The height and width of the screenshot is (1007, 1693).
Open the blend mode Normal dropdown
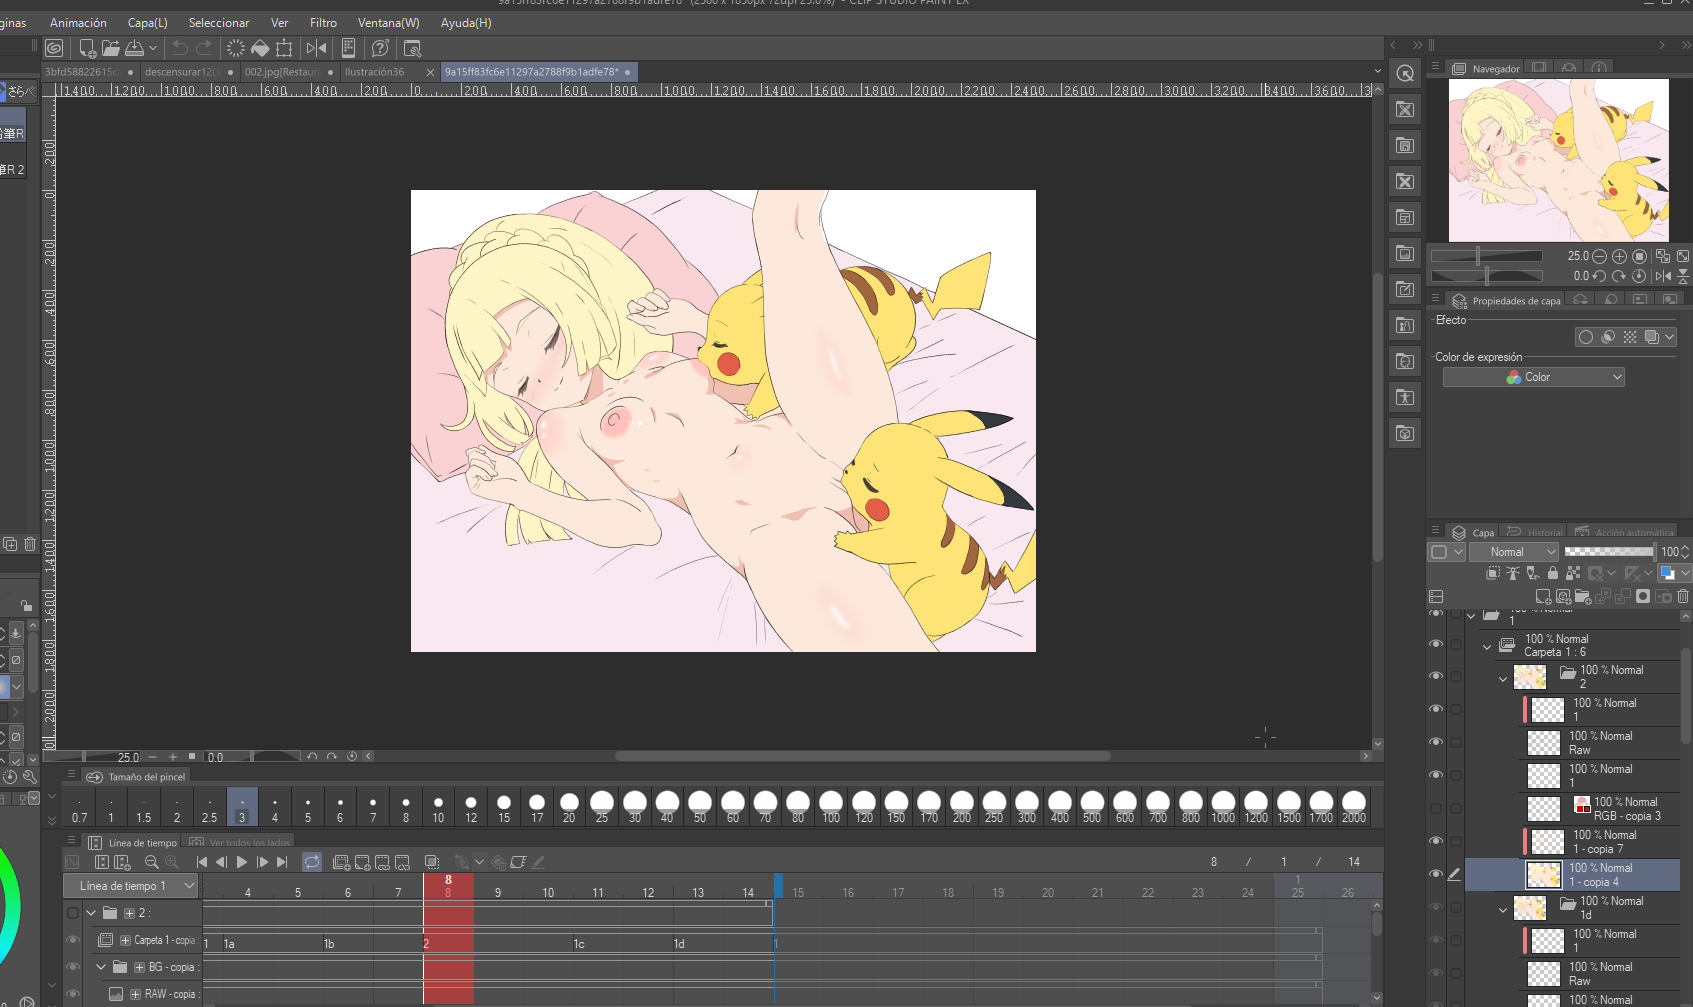pyautogui.click(x=1514, y=552)
